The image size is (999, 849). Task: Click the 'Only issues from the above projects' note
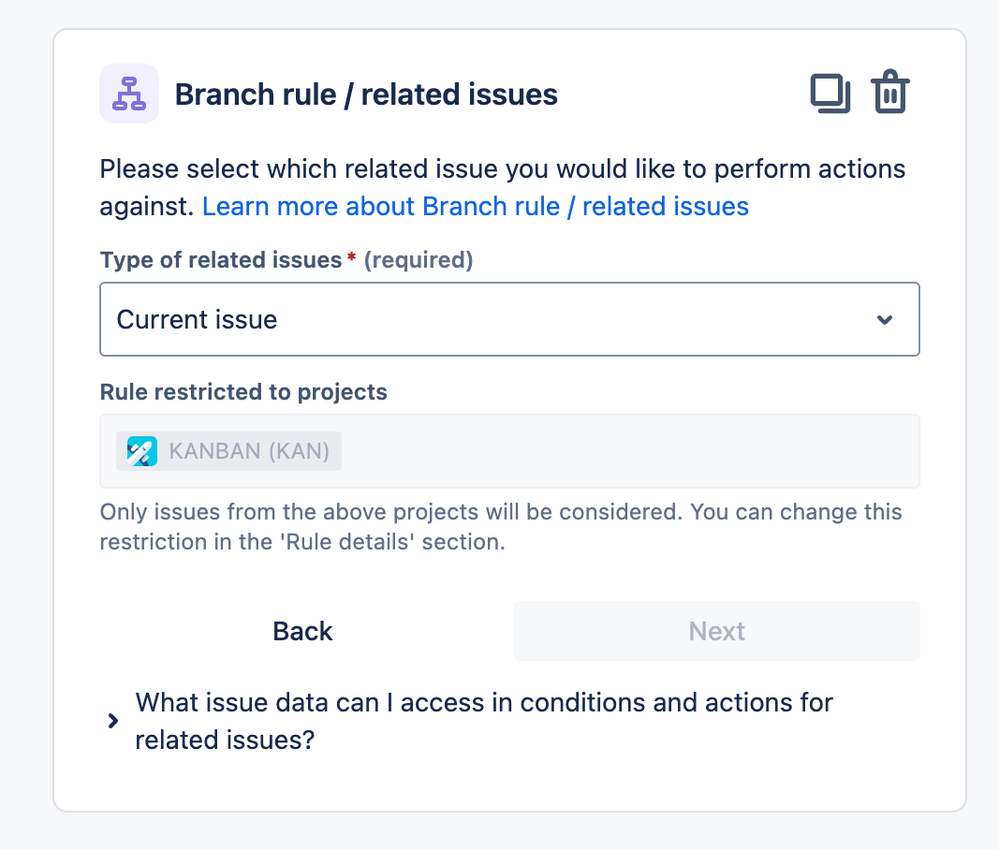pyautogui.click(x=501, y=527)
